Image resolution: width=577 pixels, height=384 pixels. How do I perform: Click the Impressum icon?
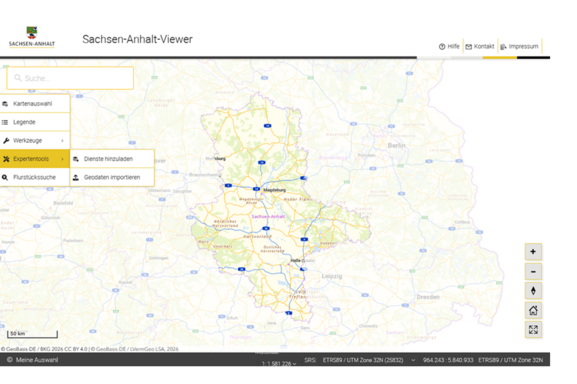503,47
